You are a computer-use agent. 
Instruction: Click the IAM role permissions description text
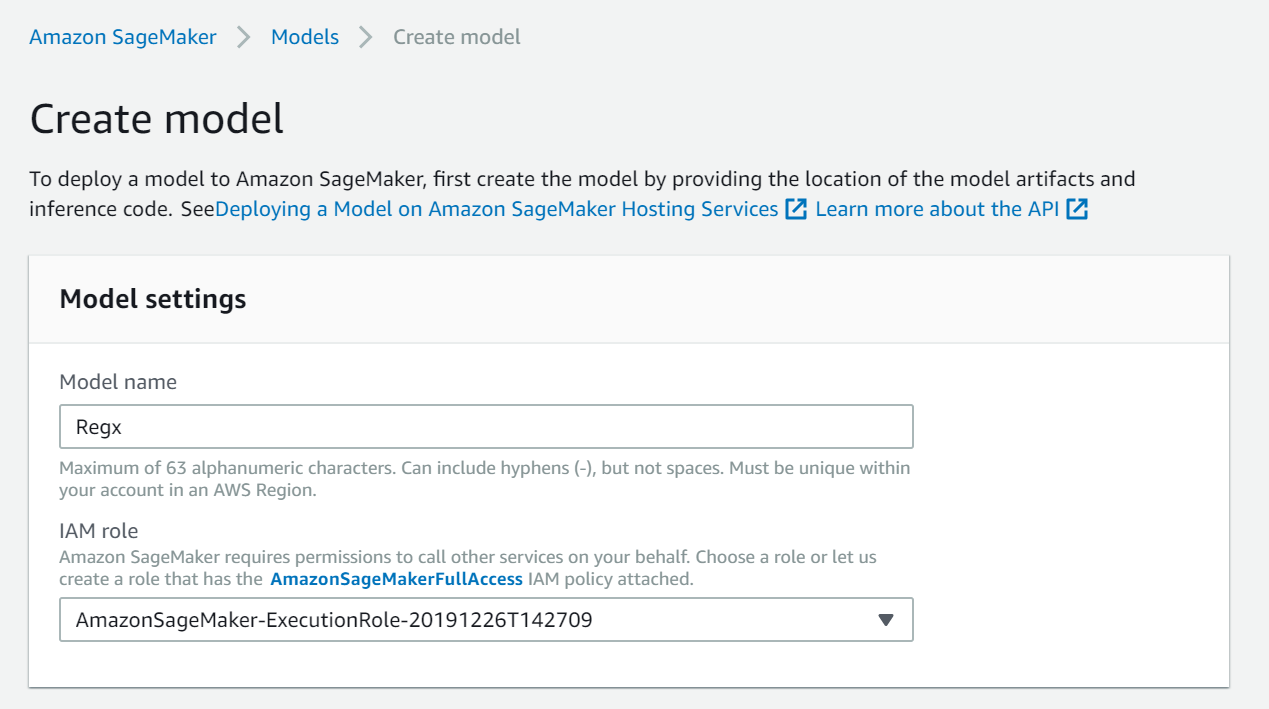click(468, 567)
